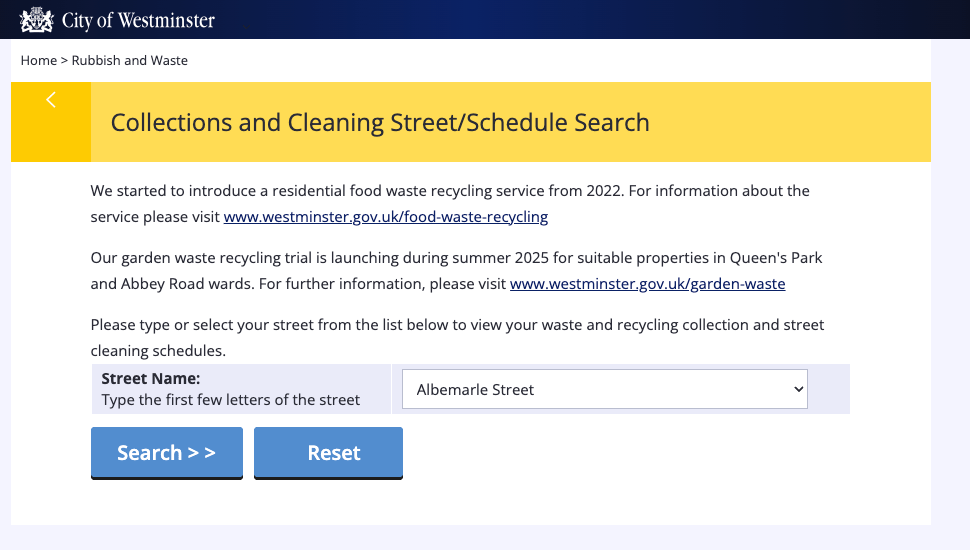Click the breadcrumb ">" separator
The height and width of the screenshot is (550, 970).
(x=64, y=60)
